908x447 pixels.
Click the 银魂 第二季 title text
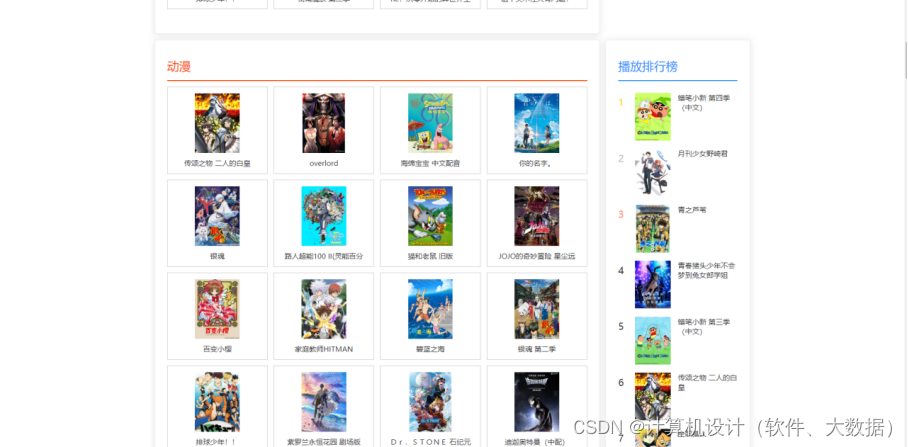[x=537, y=349]
